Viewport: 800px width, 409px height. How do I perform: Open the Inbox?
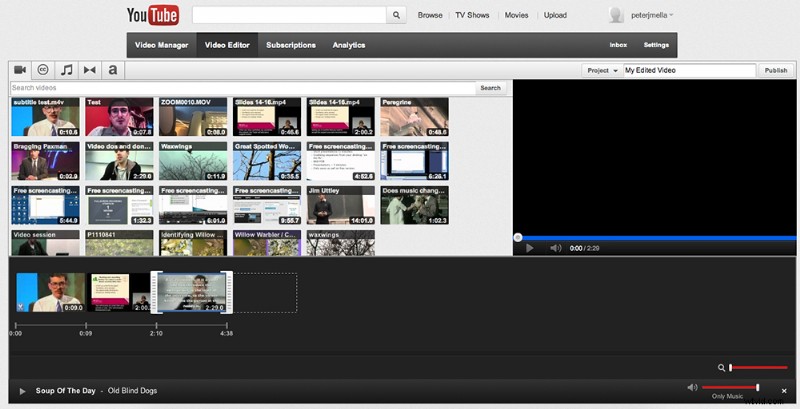click(x=618, y=45)
